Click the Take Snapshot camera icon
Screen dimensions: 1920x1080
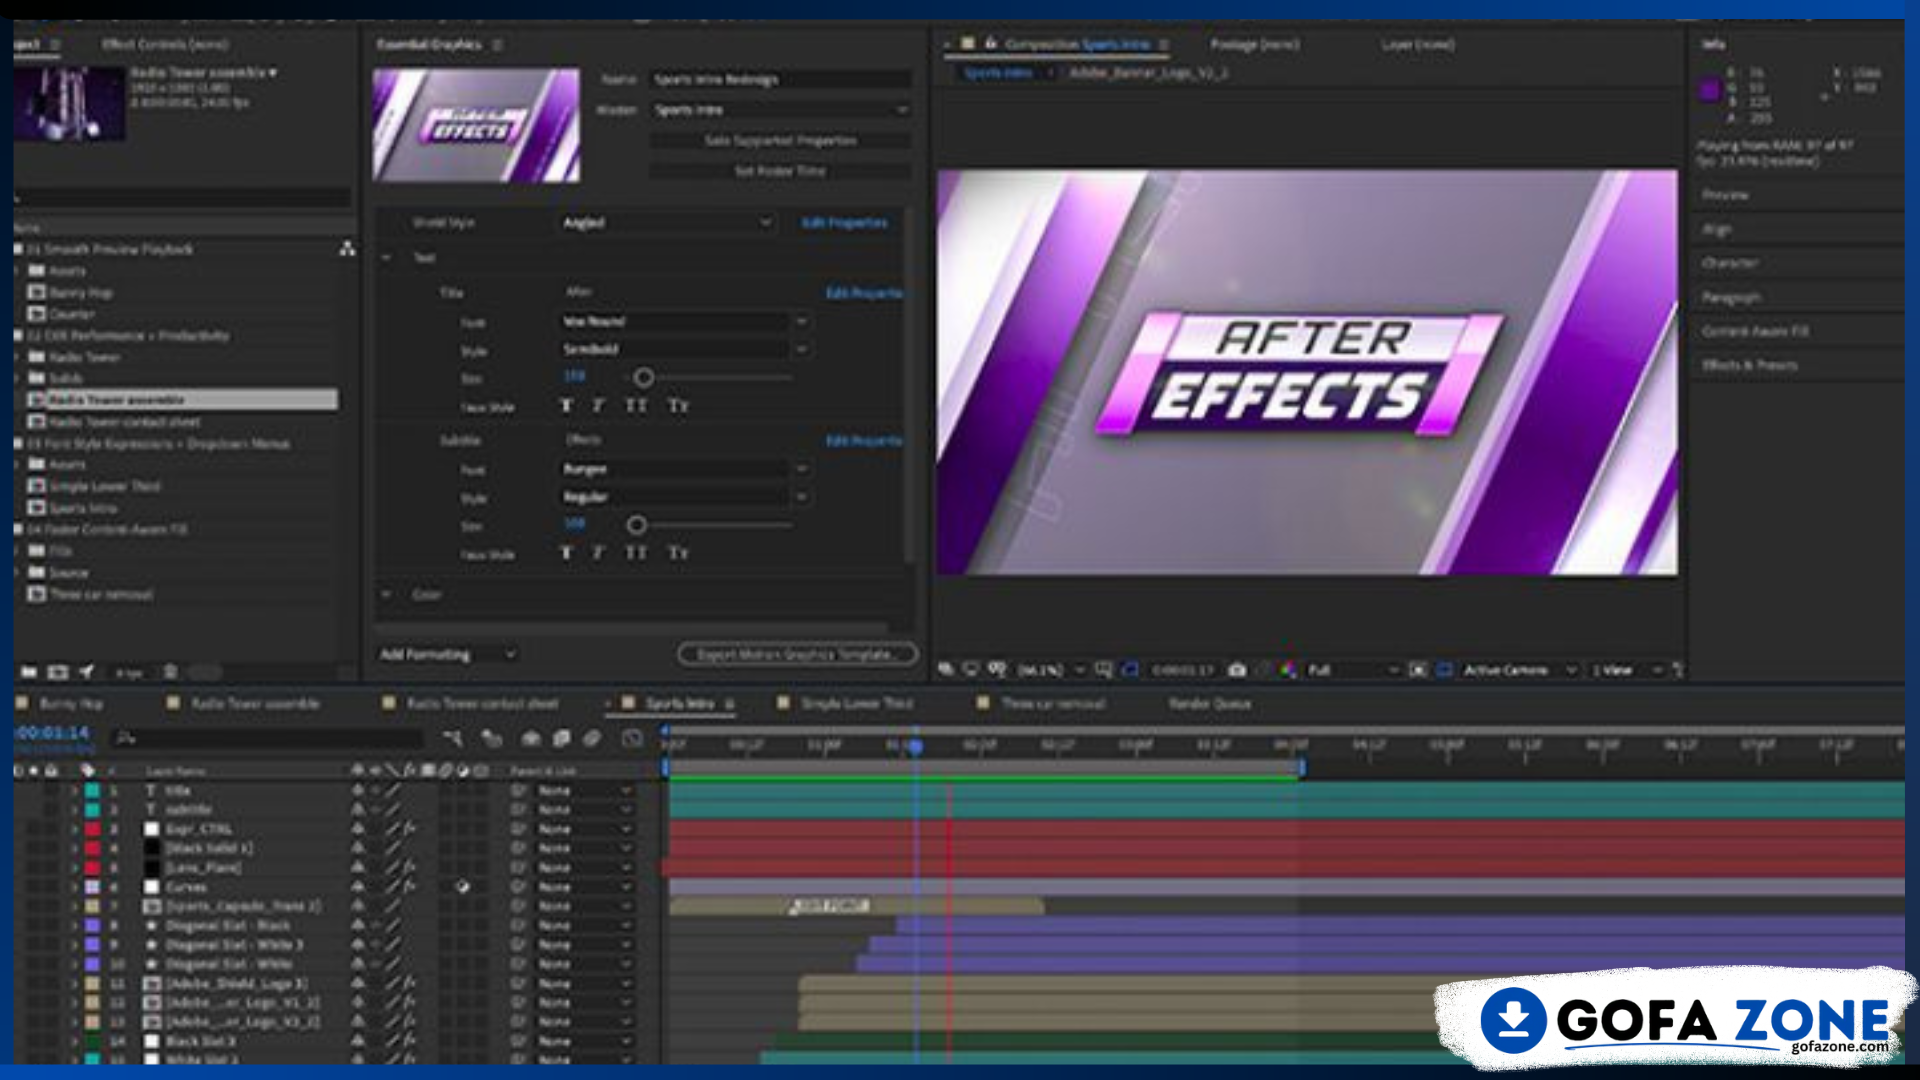coord(1237,669)
